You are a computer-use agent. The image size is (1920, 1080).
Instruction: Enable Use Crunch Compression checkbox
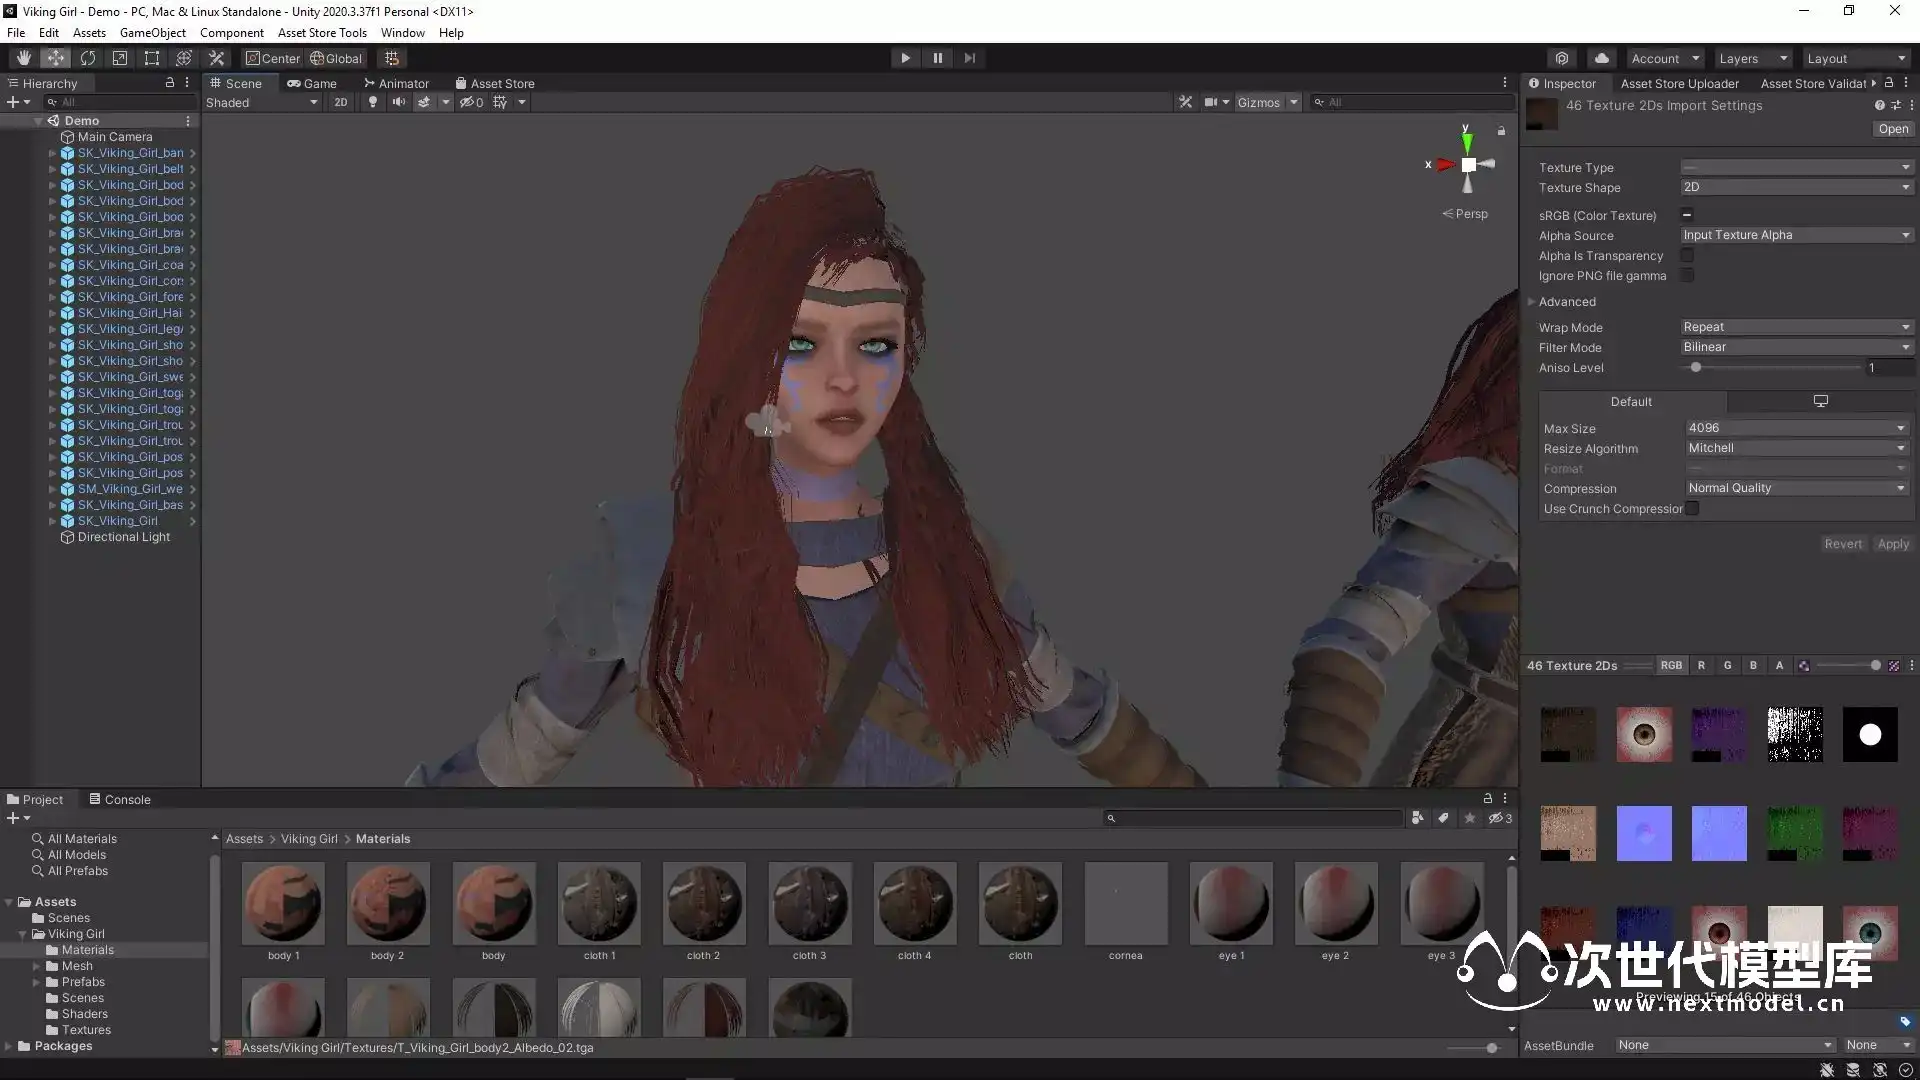(x=1692, y=509)
